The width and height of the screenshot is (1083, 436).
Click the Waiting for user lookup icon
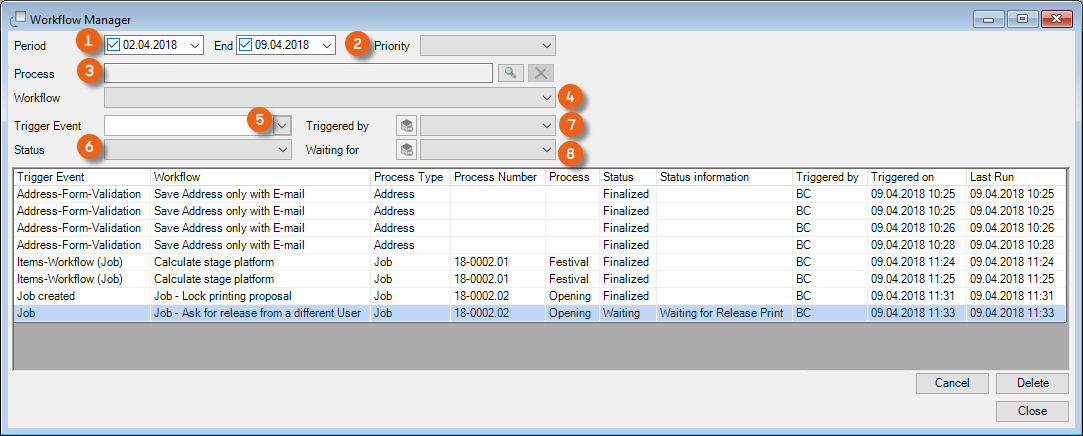point(406,149)
